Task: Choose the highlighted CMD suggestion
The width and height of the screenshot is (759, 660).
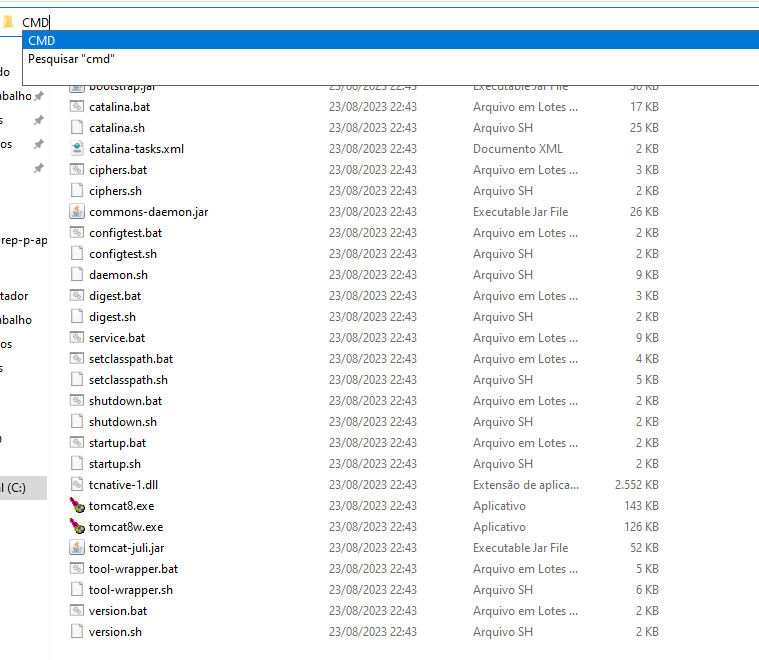Action: click(391, 40)
